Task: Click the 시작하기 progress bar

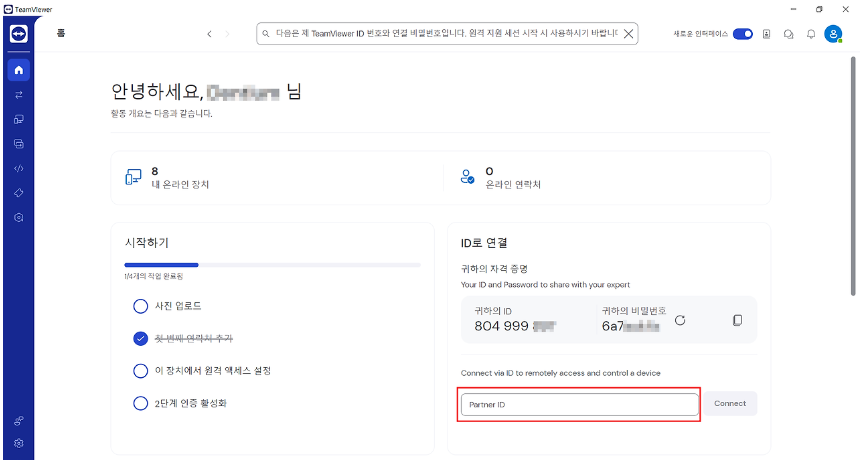Action: pos(273,265)
